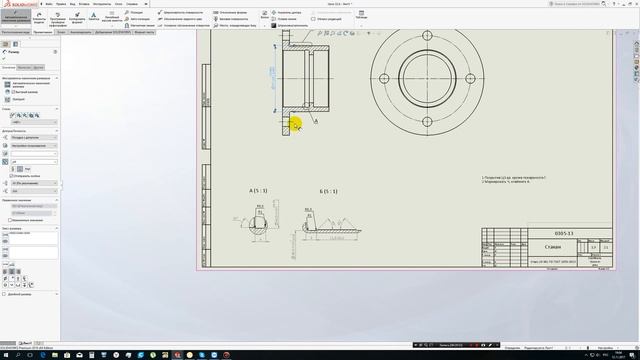The height and width of the screenshot is (360, 640).
Task: Run the spell checker tool
Action: pos(58,19)
